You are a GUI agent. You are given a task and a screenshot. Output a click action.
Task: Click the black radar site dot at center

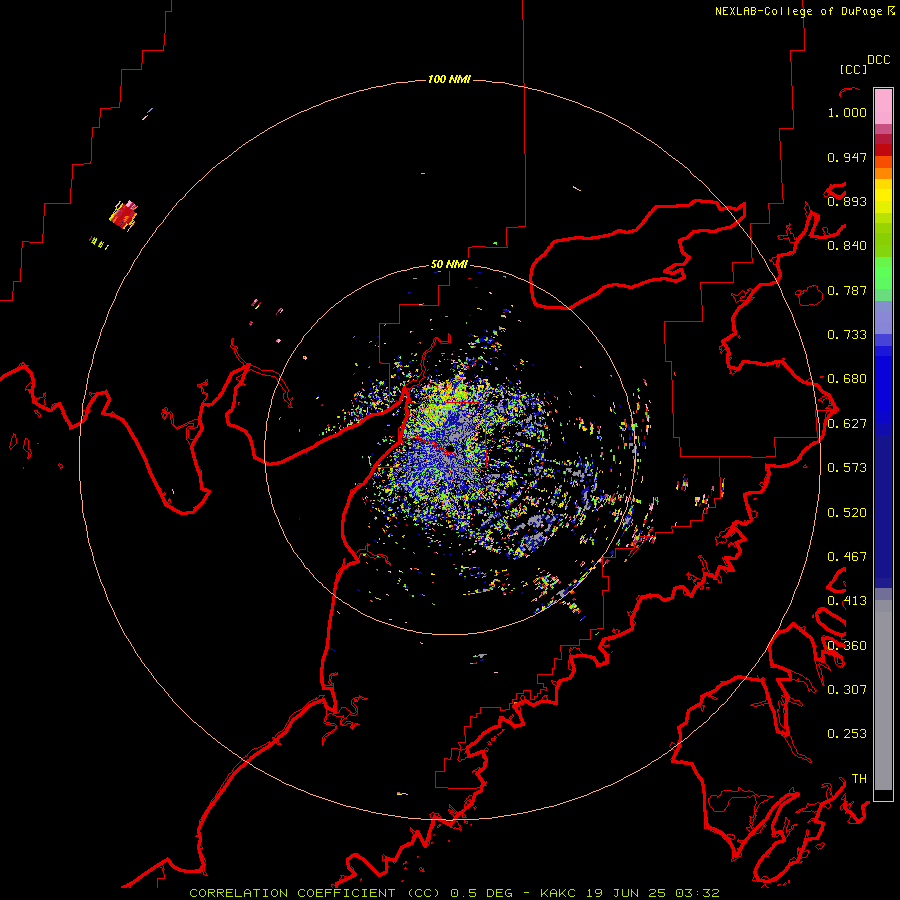(451, 449)
